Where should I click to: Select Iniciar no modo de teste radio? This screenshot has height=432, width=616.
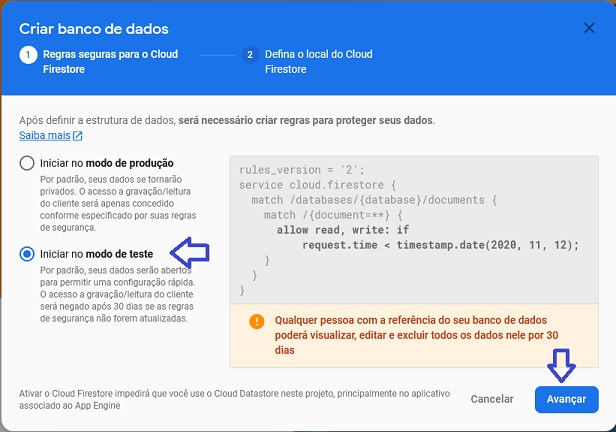27,254
